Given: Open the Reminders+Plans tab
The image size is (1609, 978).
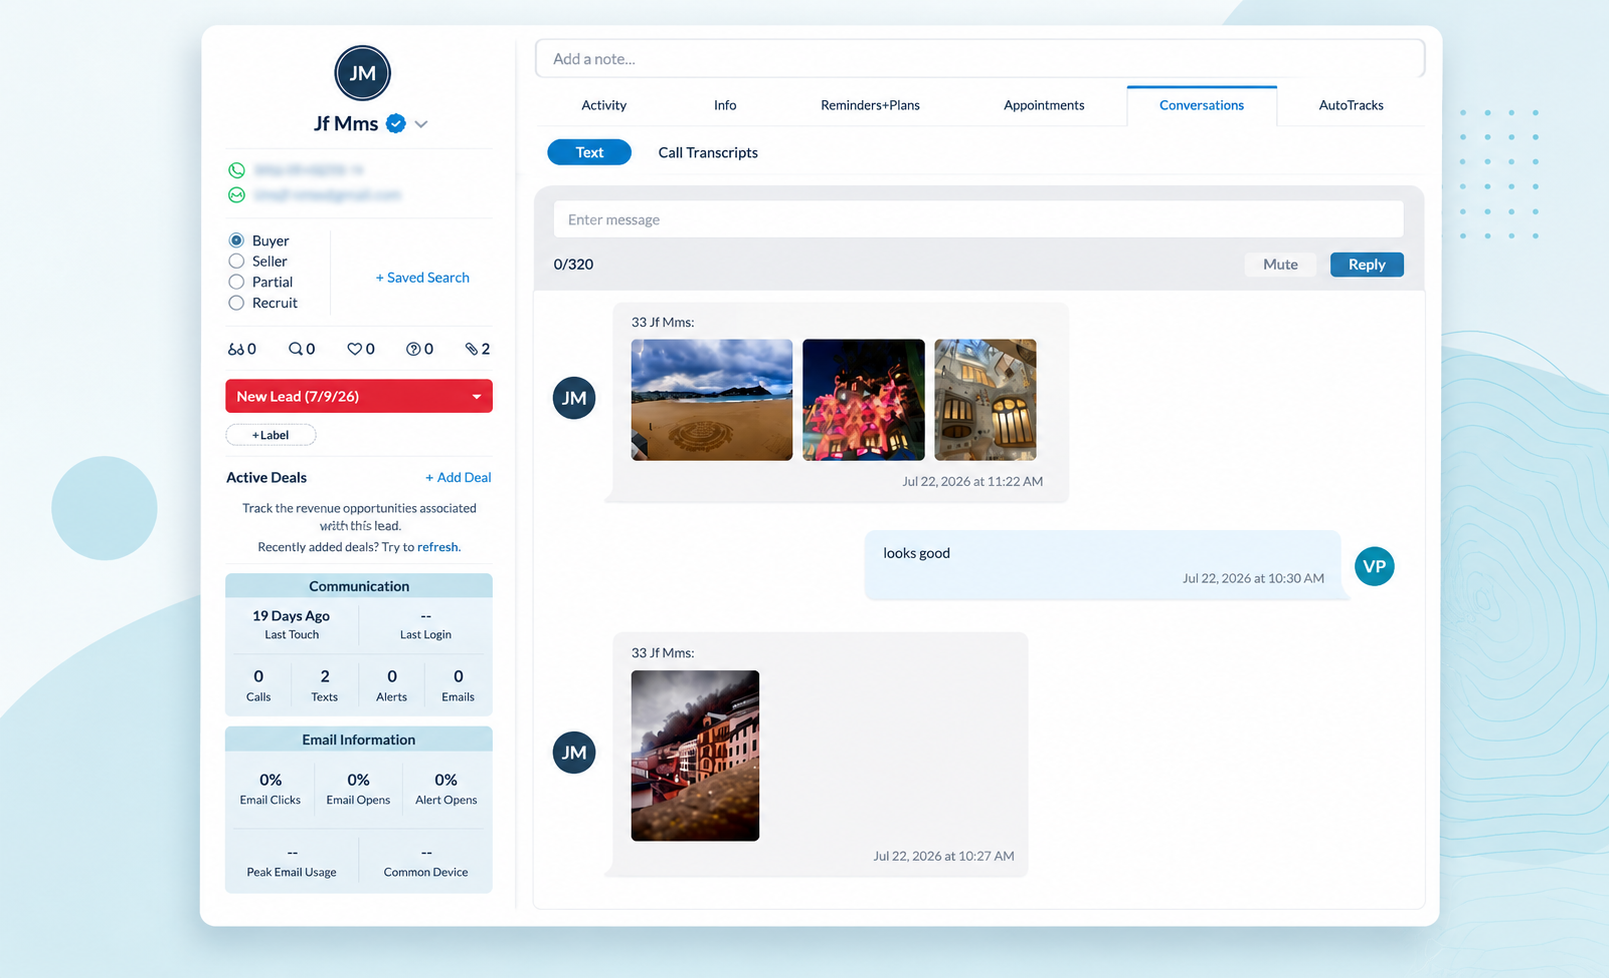Looking at the screenshot, I should click(870, 105).
